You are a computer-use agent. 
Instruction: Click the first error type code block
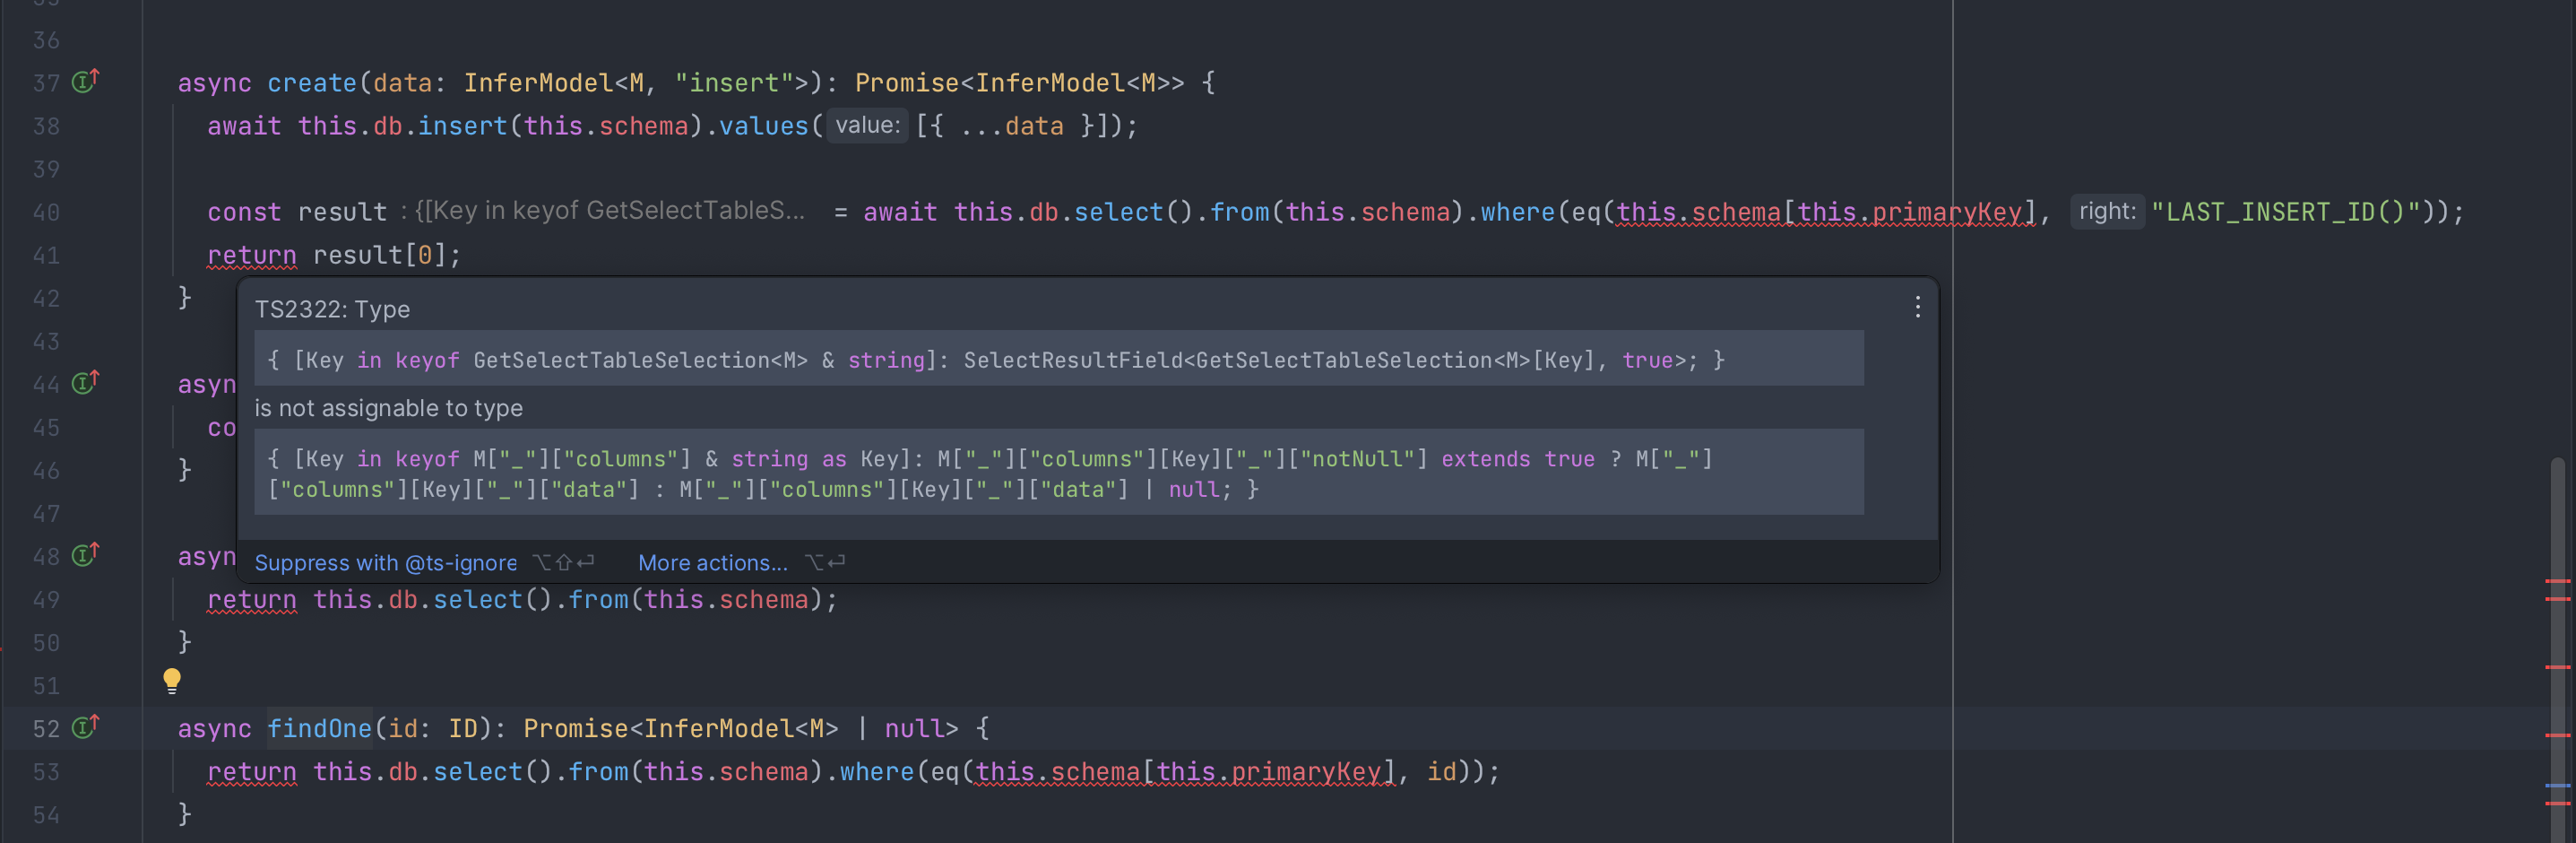(x=1058, y=358)
